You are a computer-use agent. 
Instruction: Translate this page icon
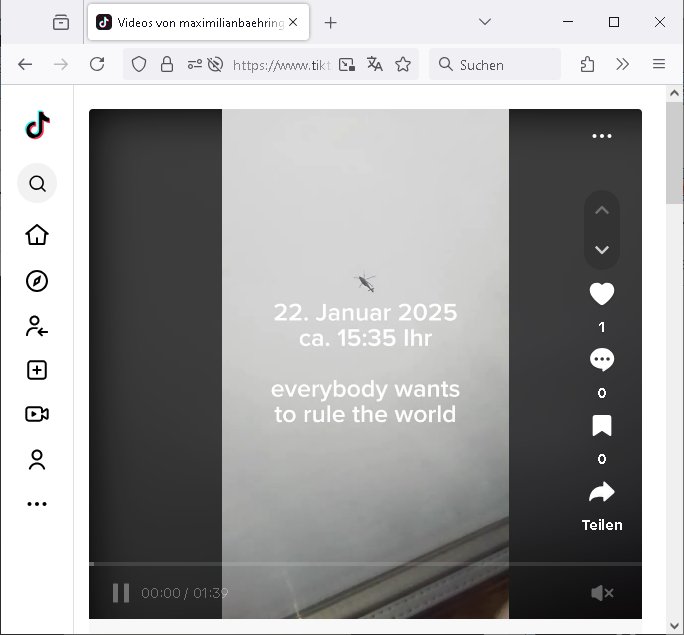pos(374,65)
